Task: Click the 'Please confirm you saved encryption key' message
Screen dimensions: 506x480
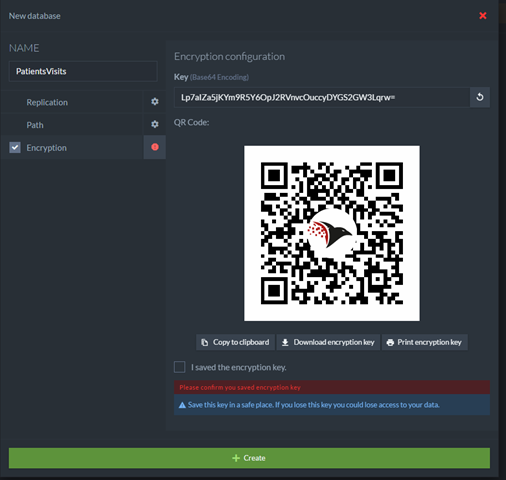Action: point(332,387)
